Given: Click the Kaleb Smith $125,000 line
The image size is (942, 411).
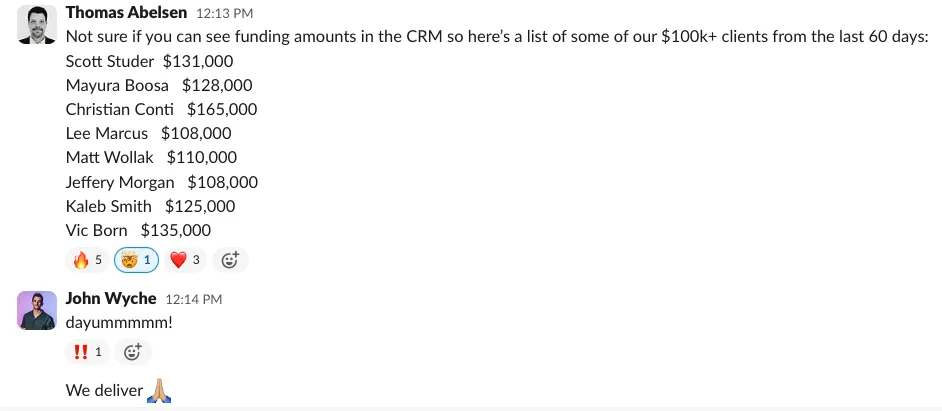Looking at the screenshot, I should [150, 206].
